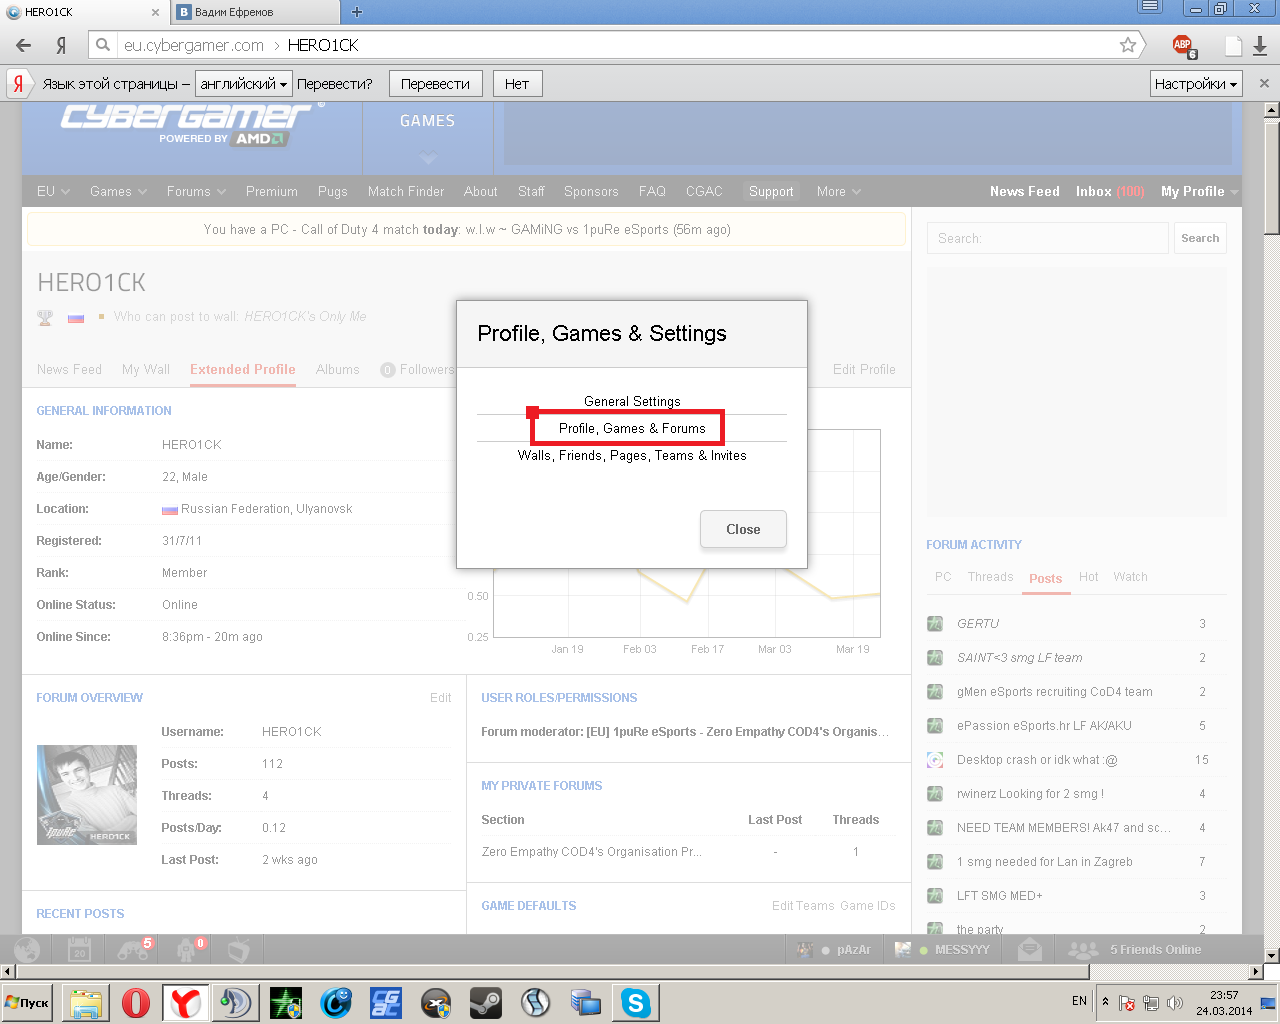Switch to the Albums tab

click(337, 369)
